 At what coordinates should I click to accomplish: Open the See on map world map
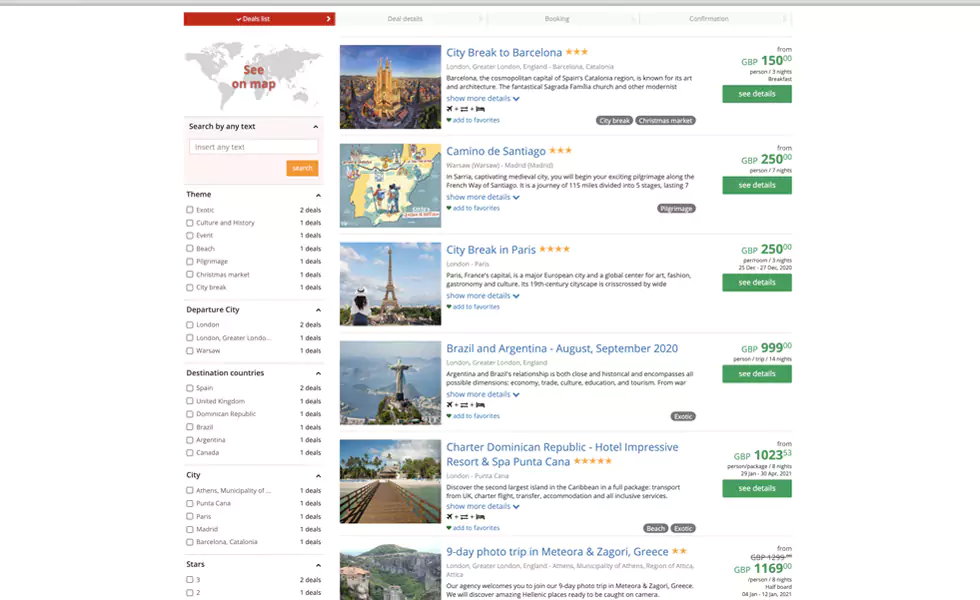253,77
